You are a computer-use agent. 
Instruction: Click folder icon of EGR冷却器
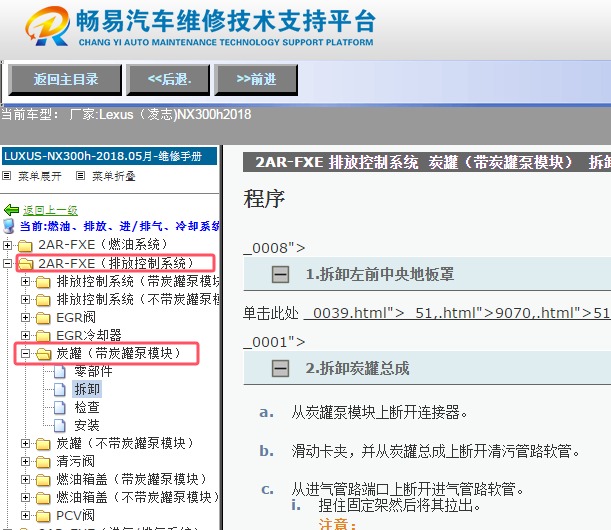[x=43, y=336]
